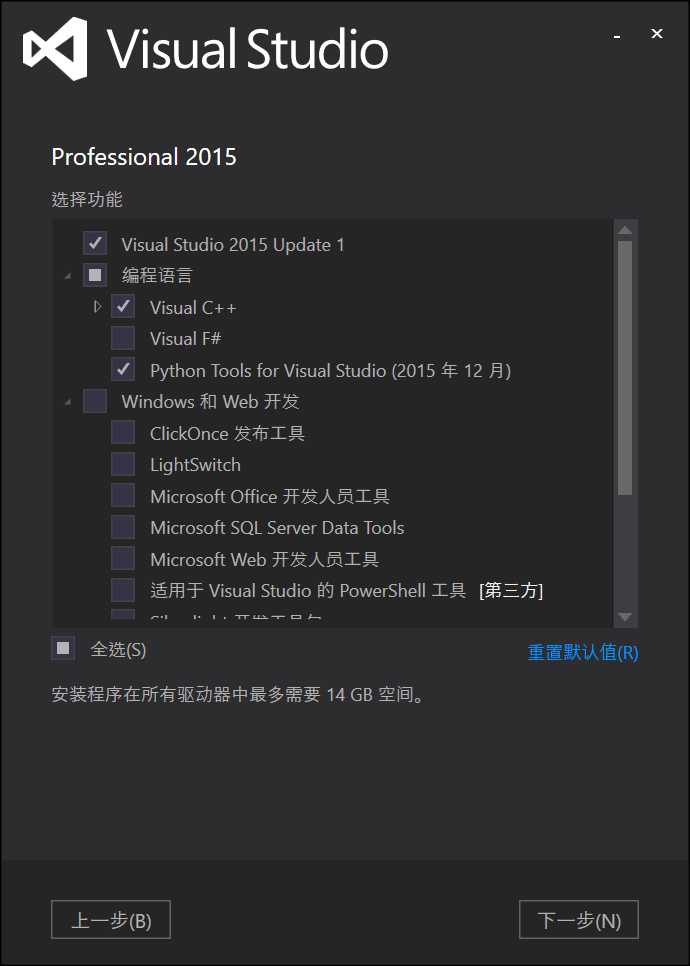Expand the Visual C++ tree node
The image size is (690, 966).
coord(97,306)
